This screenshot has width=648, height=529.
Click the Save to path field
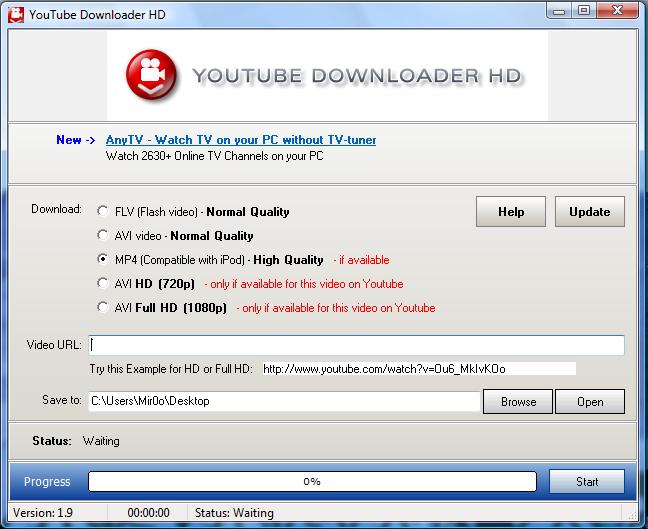(x=284, y=401)
